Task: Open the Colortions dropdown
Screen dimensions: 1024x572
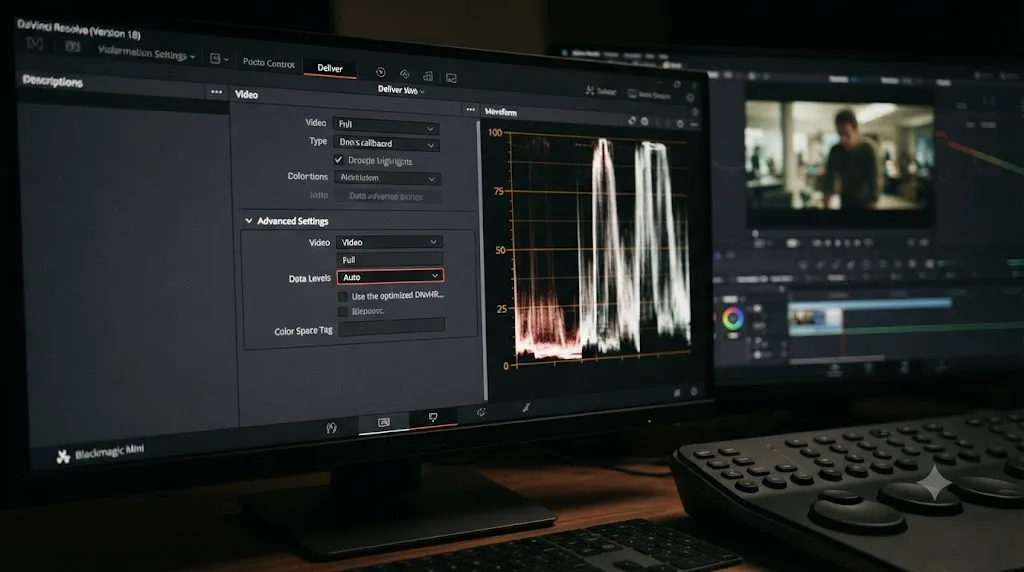Action: [387, 177]
